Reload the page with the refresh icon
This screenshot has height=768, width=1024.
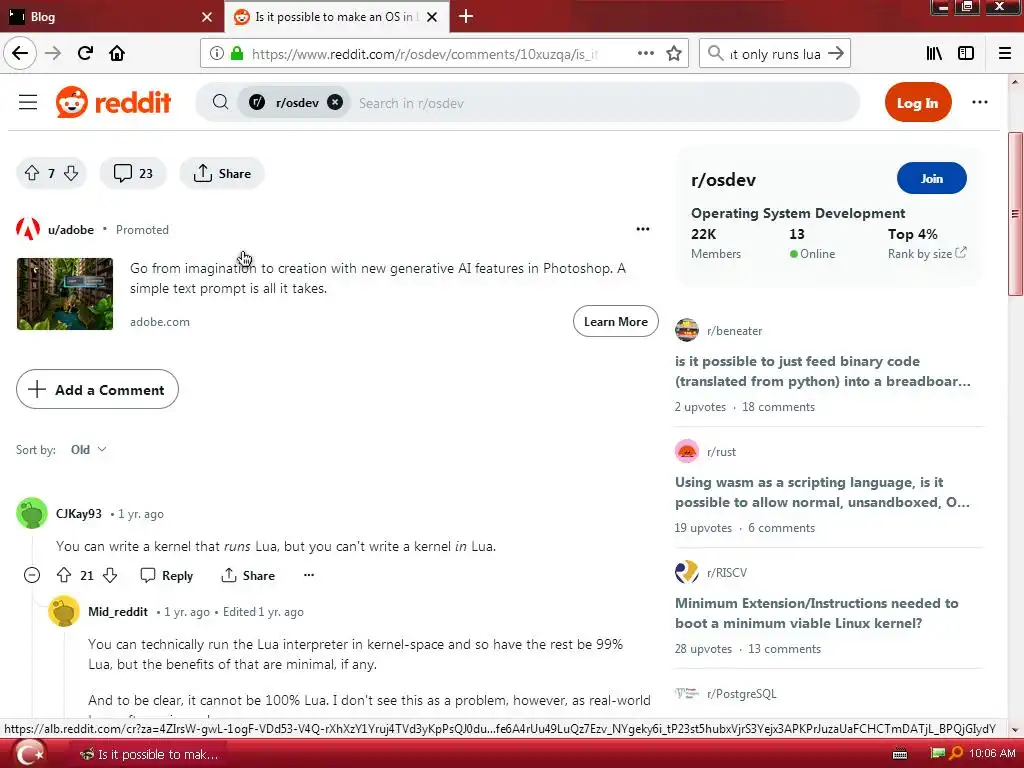pyautogui.click(x=85, y=53)
